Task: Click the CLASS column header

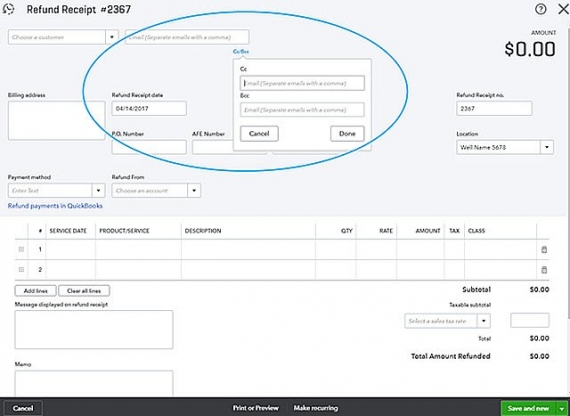Action: click(x=476, y=231)
